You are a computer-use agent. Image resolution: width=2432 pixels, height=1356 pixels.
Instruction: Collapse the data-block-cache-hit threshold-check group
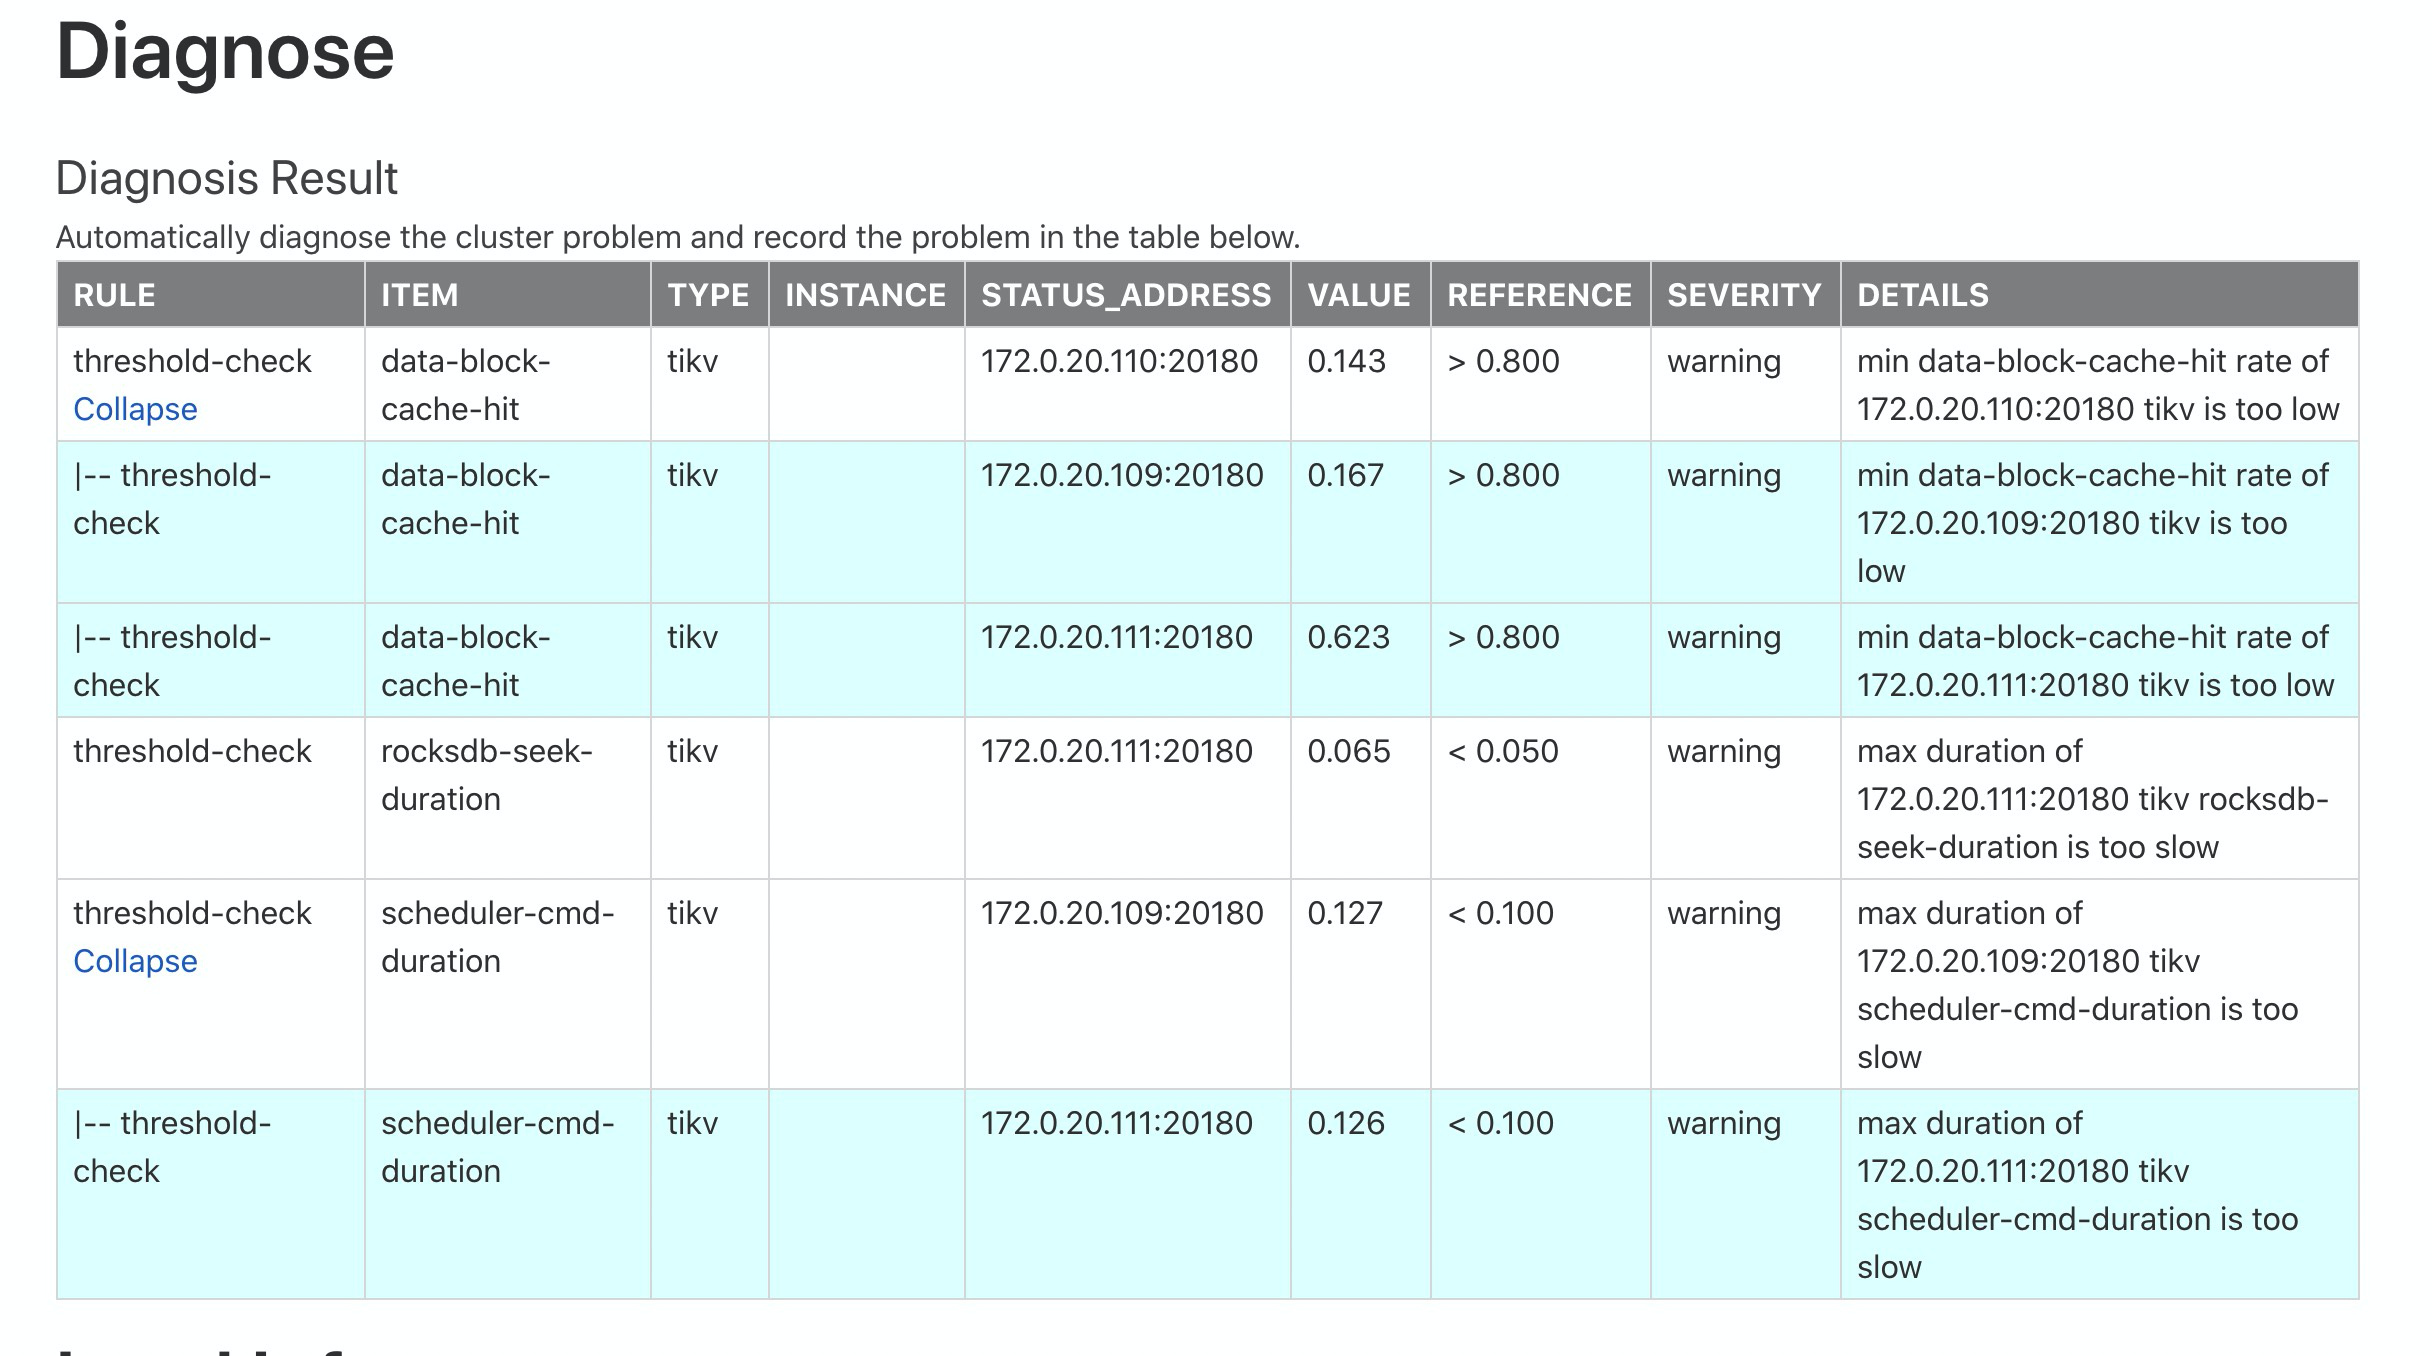pos(135,409)
